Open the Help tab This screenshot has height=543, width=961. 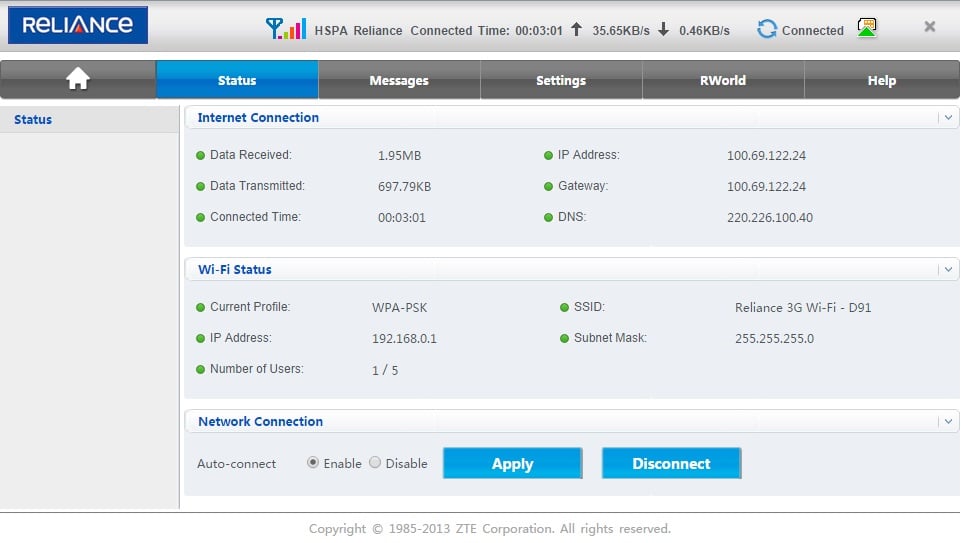tap(882, 80)
